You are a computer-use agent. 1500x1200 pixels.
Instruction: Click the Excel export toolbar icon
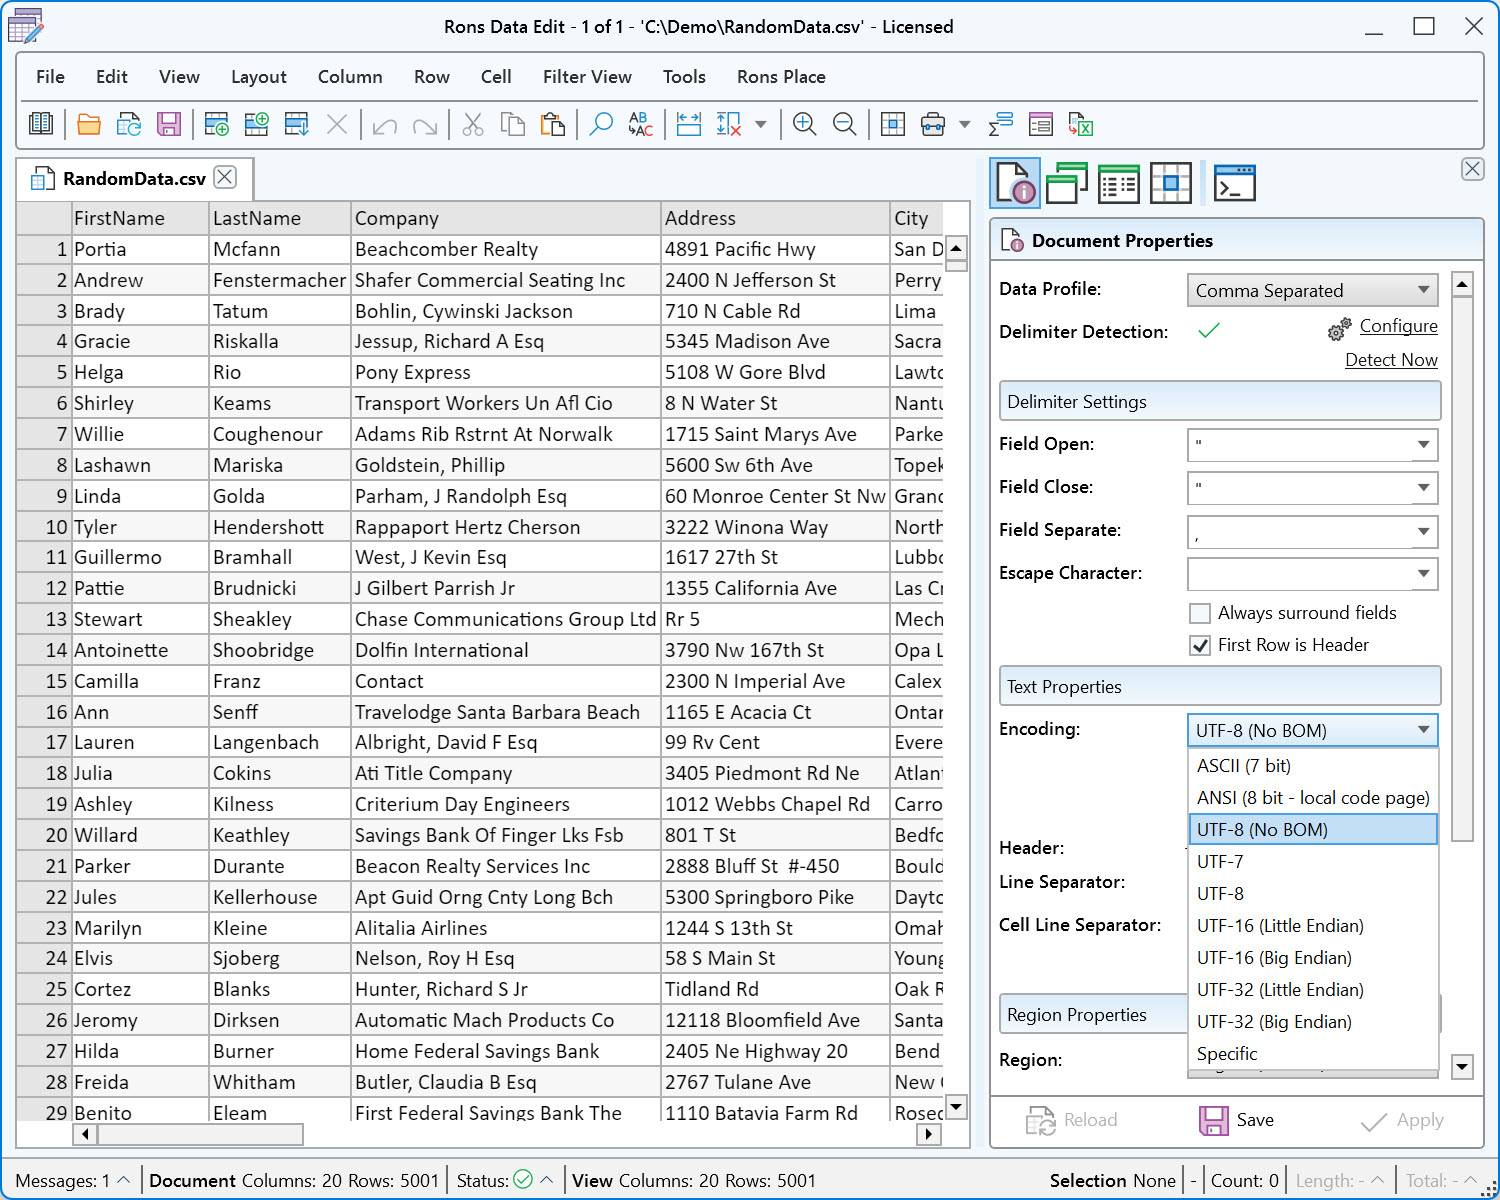(x=1081, y=124)
